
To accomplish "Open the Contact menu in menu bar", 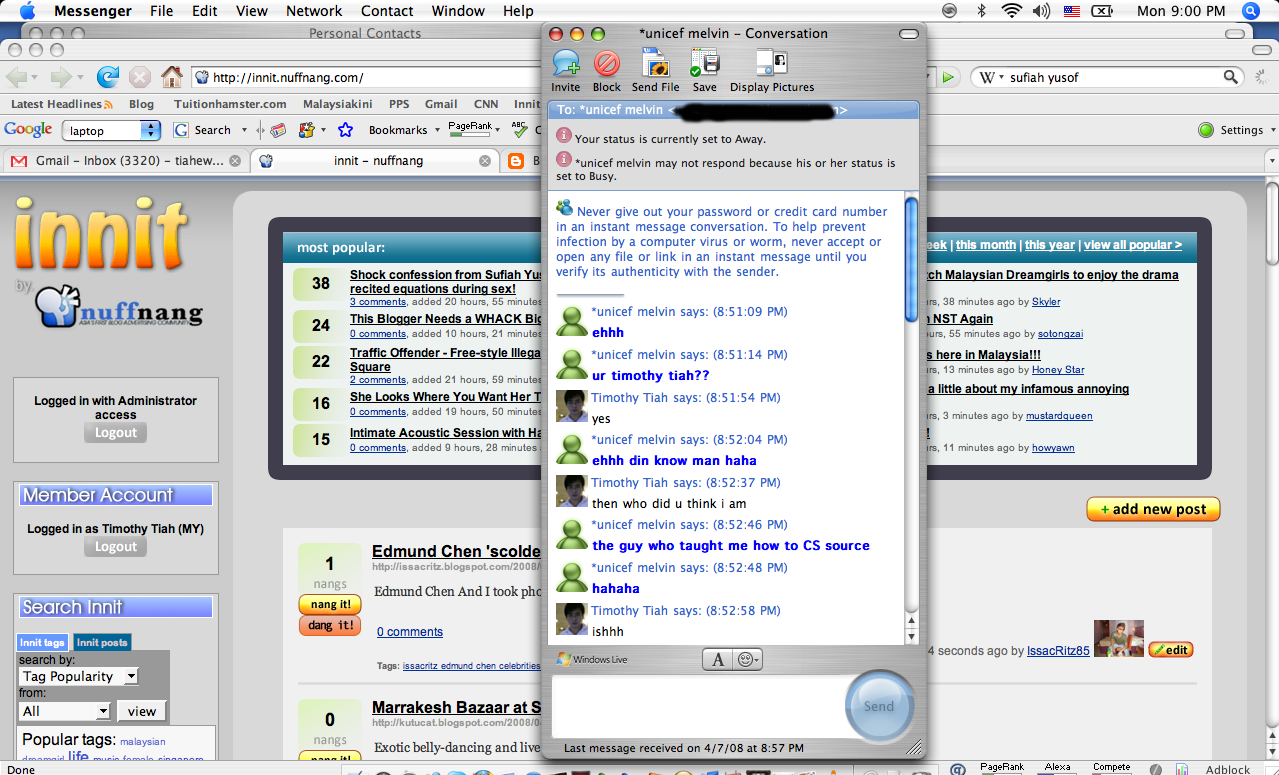I will click(387, 11).
